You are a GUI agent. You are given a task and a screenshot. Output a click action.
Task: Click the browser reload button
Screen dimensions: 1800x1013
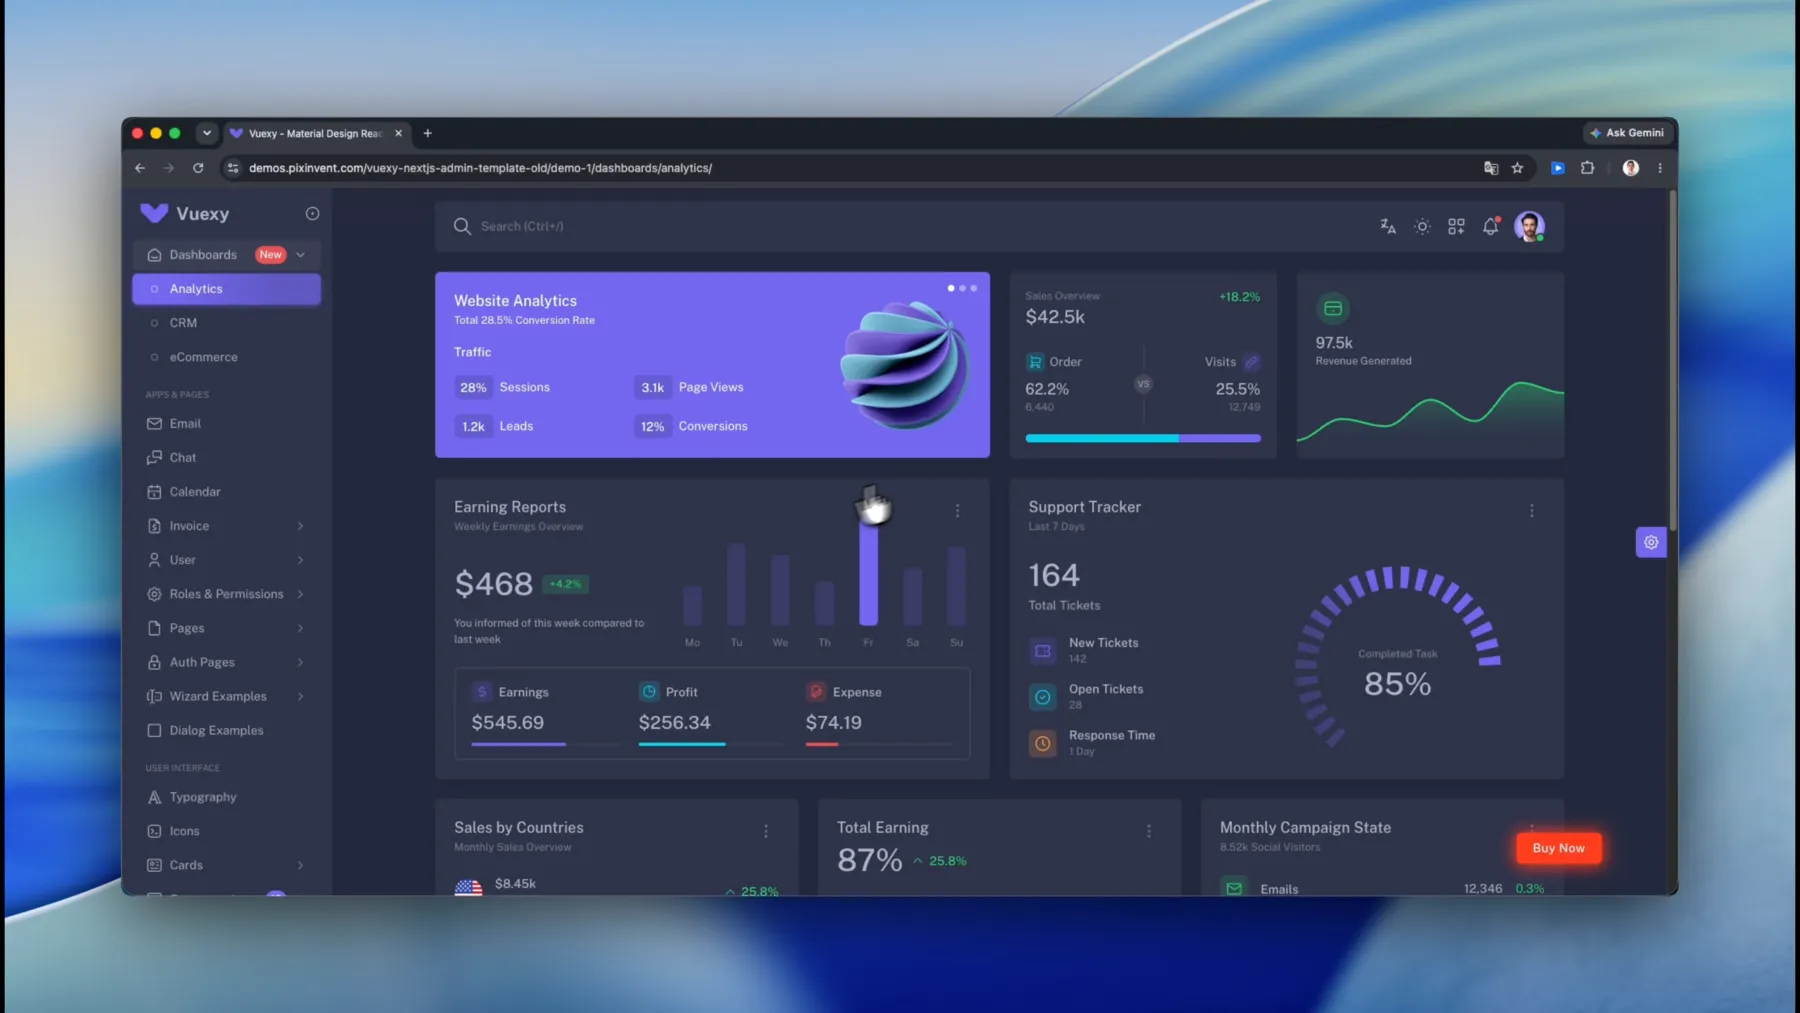click(198, 168)
